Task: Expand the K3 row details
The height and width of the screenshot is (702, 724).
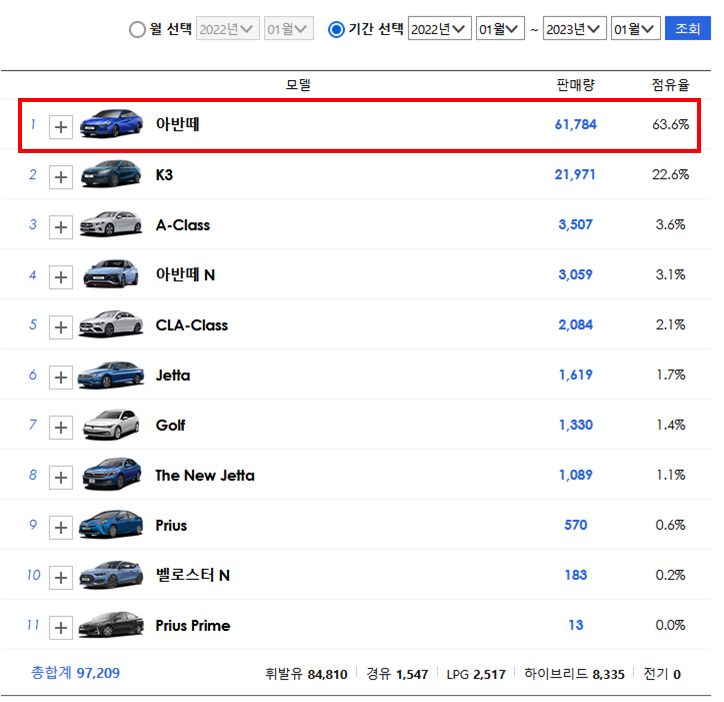Action: pos(61,177)
